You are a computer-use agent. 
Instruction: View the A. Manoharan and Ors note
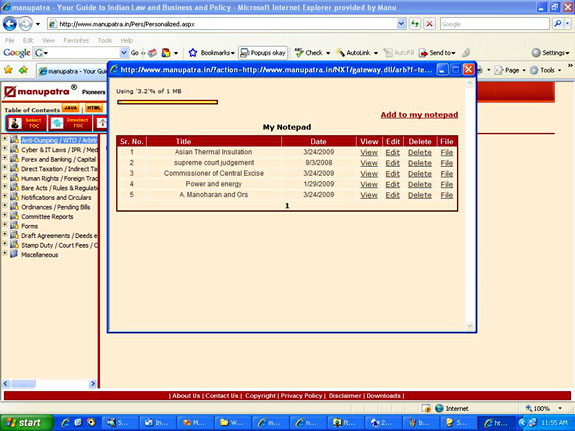[369, 195]
